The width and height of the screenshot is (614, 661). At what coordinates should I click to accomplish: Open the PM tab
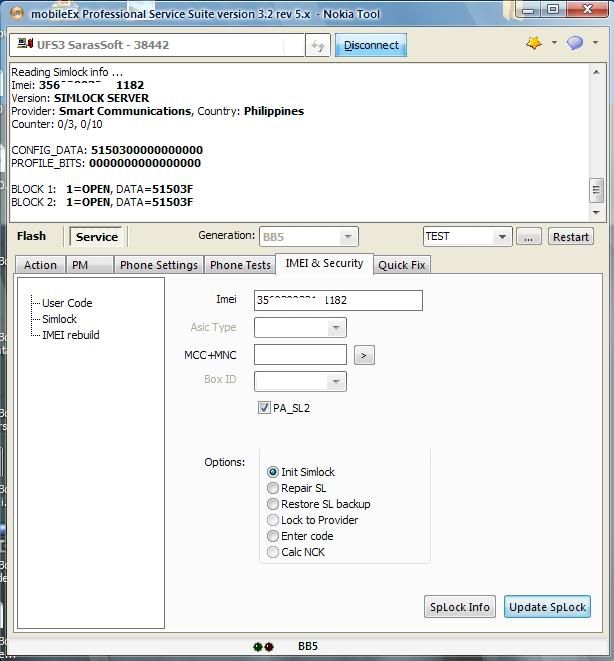pyautogui.click(x=90, y=265)
